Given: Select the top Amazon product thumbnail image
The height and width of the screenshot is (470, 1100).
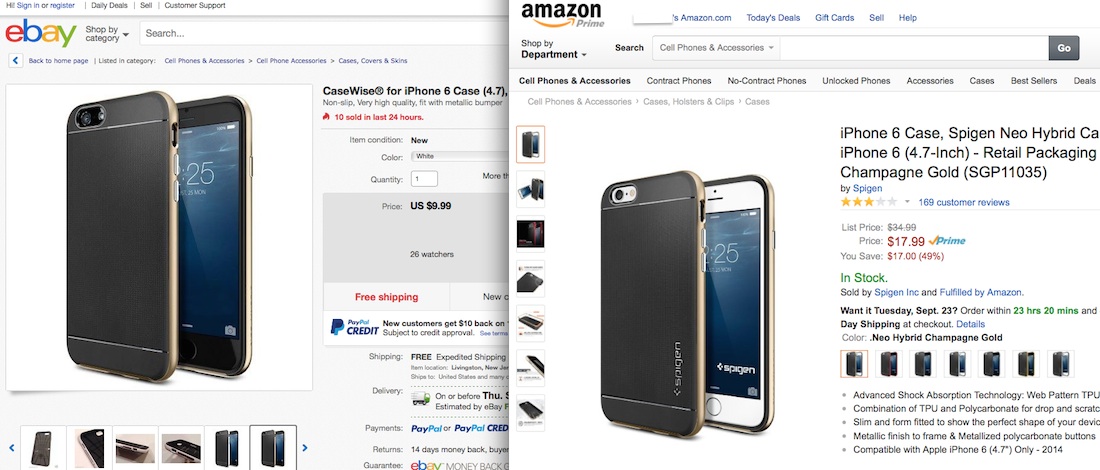Looking at the screenshot, I should 530,144.
